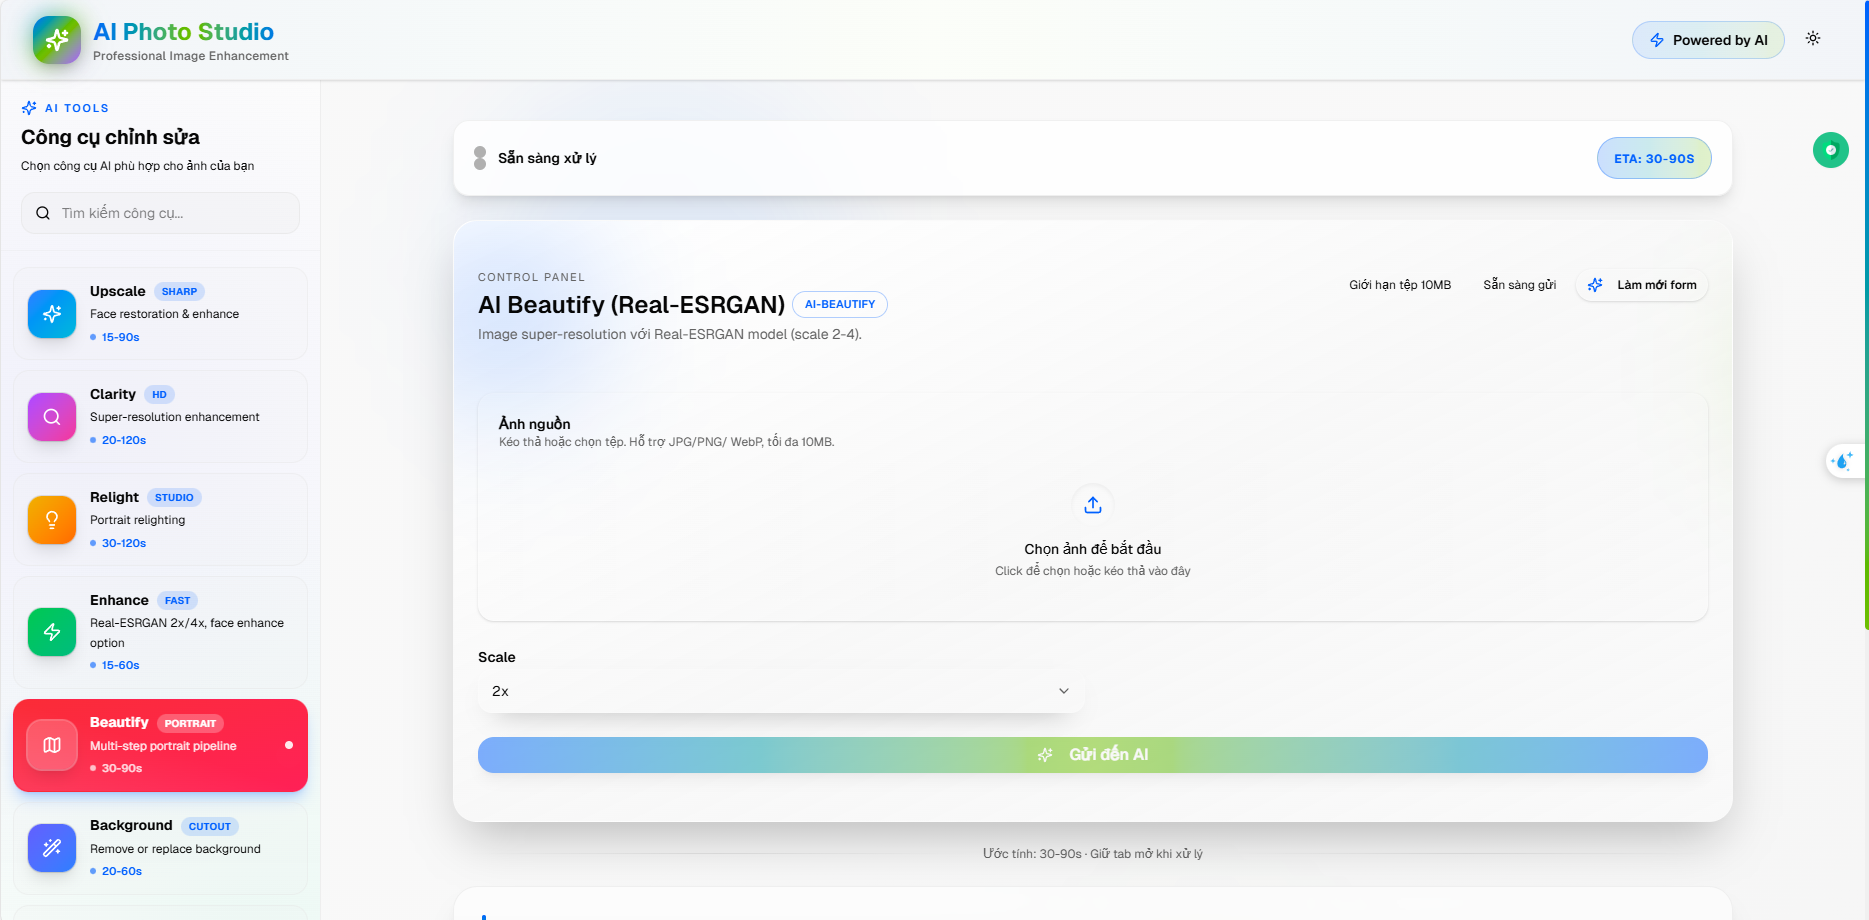This screenshot has width=1869, height=920.
Task: Click the upload arrow icon in dropzone
Action: pyautogui.click(x=1092, y=504)
